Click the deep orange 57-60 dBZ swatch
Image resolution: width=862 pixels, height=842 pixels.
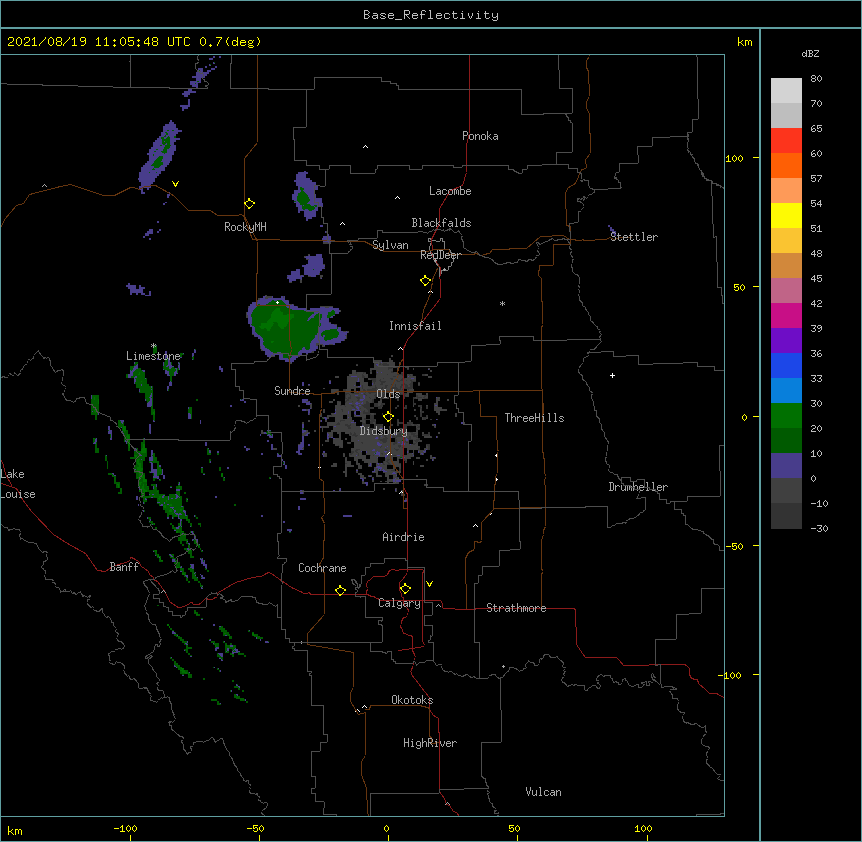[x=786, y=165]
